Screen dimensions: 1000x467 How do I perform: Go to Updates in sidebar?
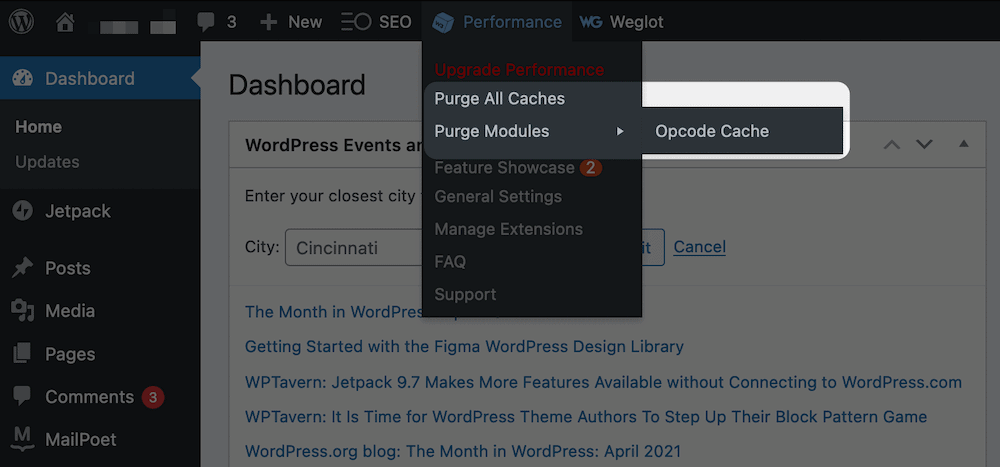coord(47,162)
